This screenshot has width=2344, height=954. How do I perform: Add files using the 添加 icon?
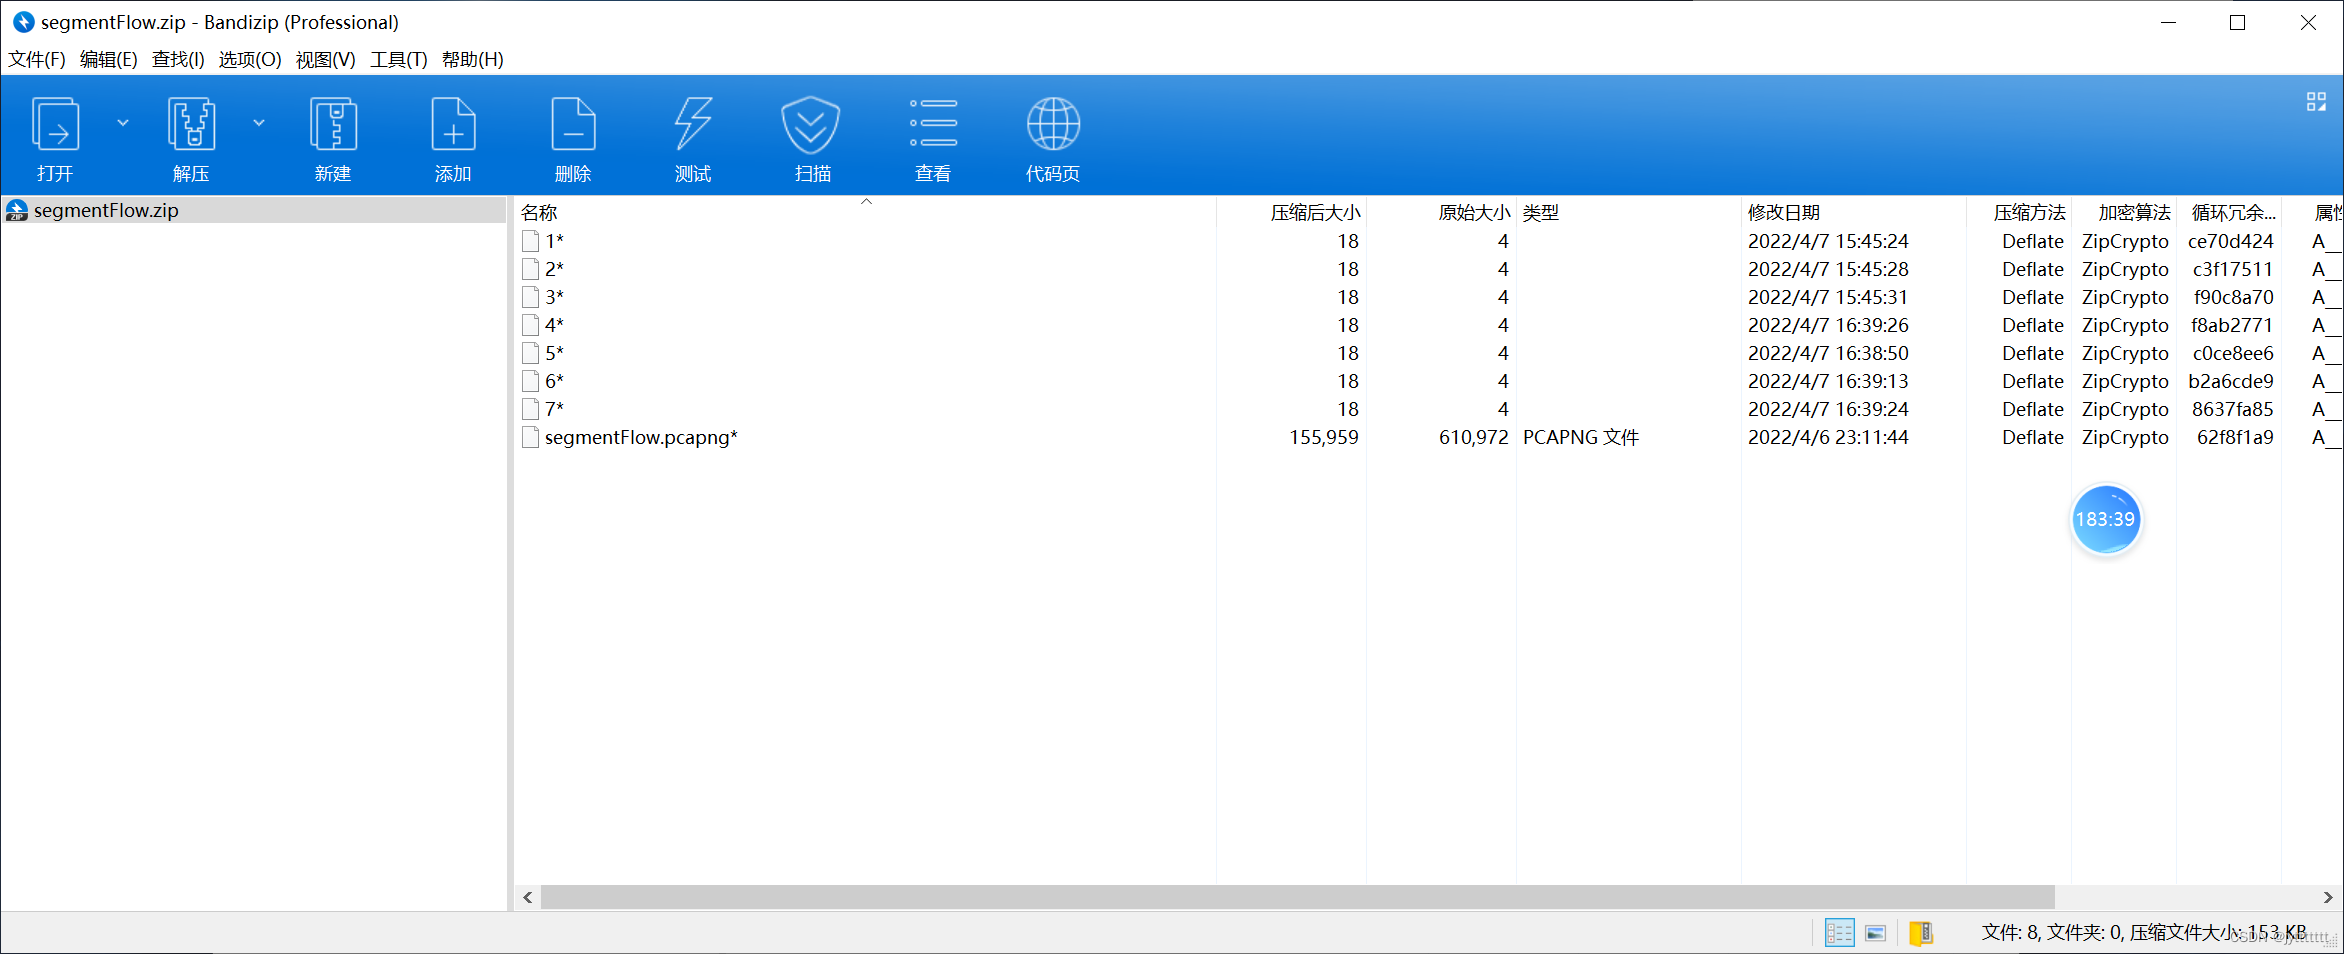coord(453,138)
